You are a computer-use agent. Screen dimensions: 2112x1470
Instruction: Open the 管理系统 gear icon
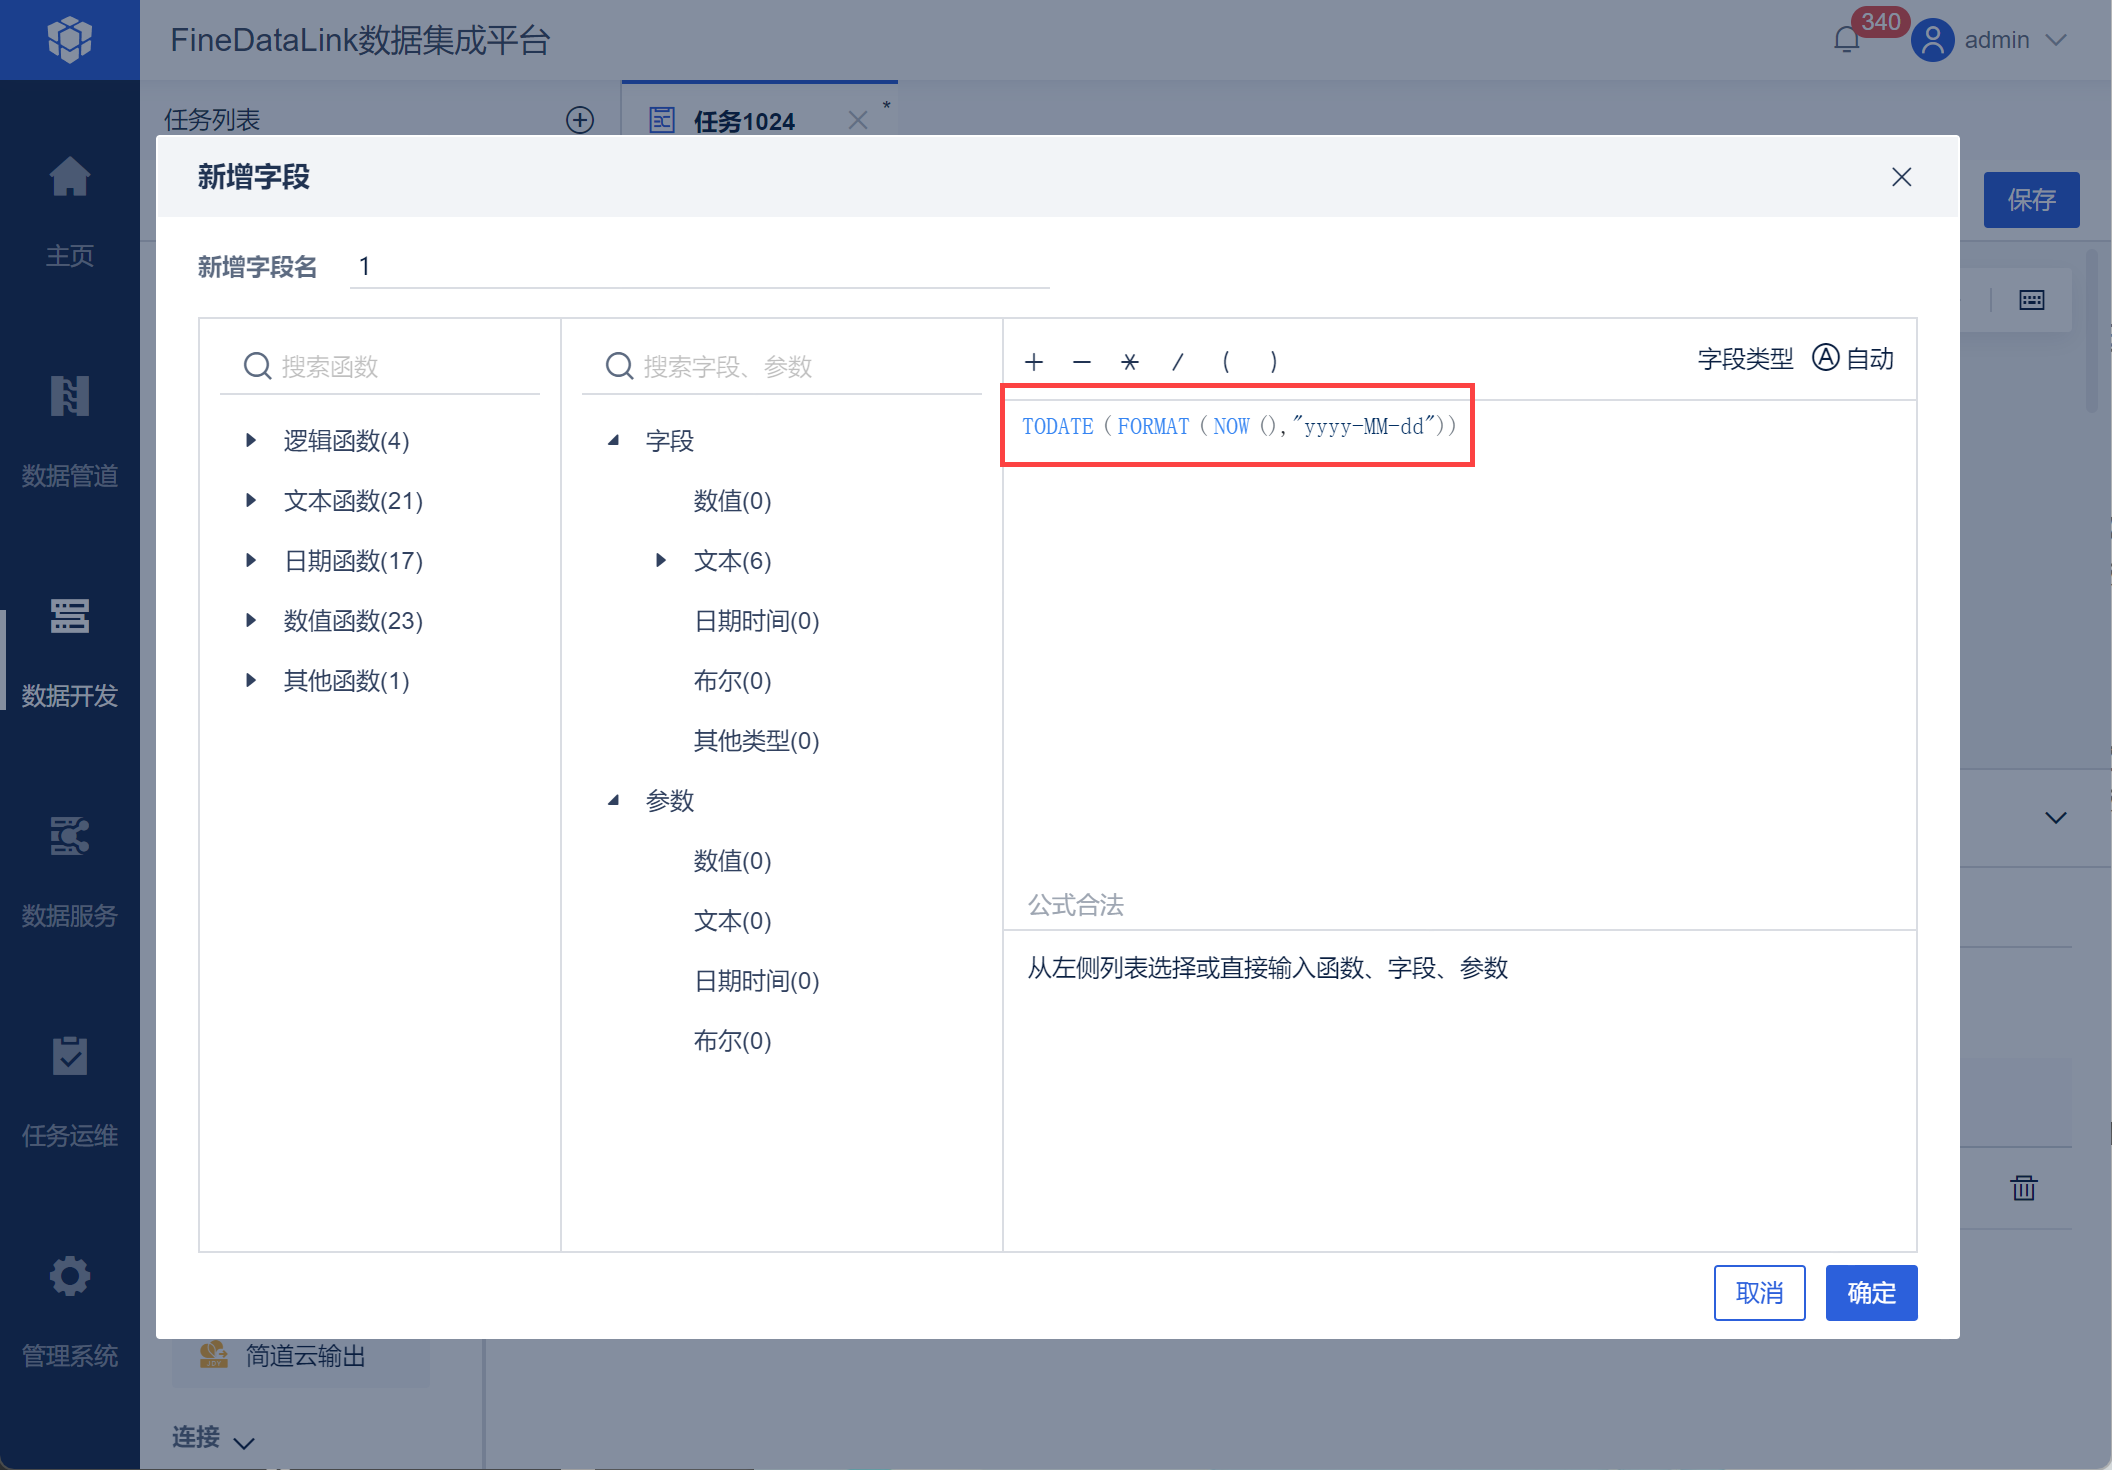pos(69,1277)
